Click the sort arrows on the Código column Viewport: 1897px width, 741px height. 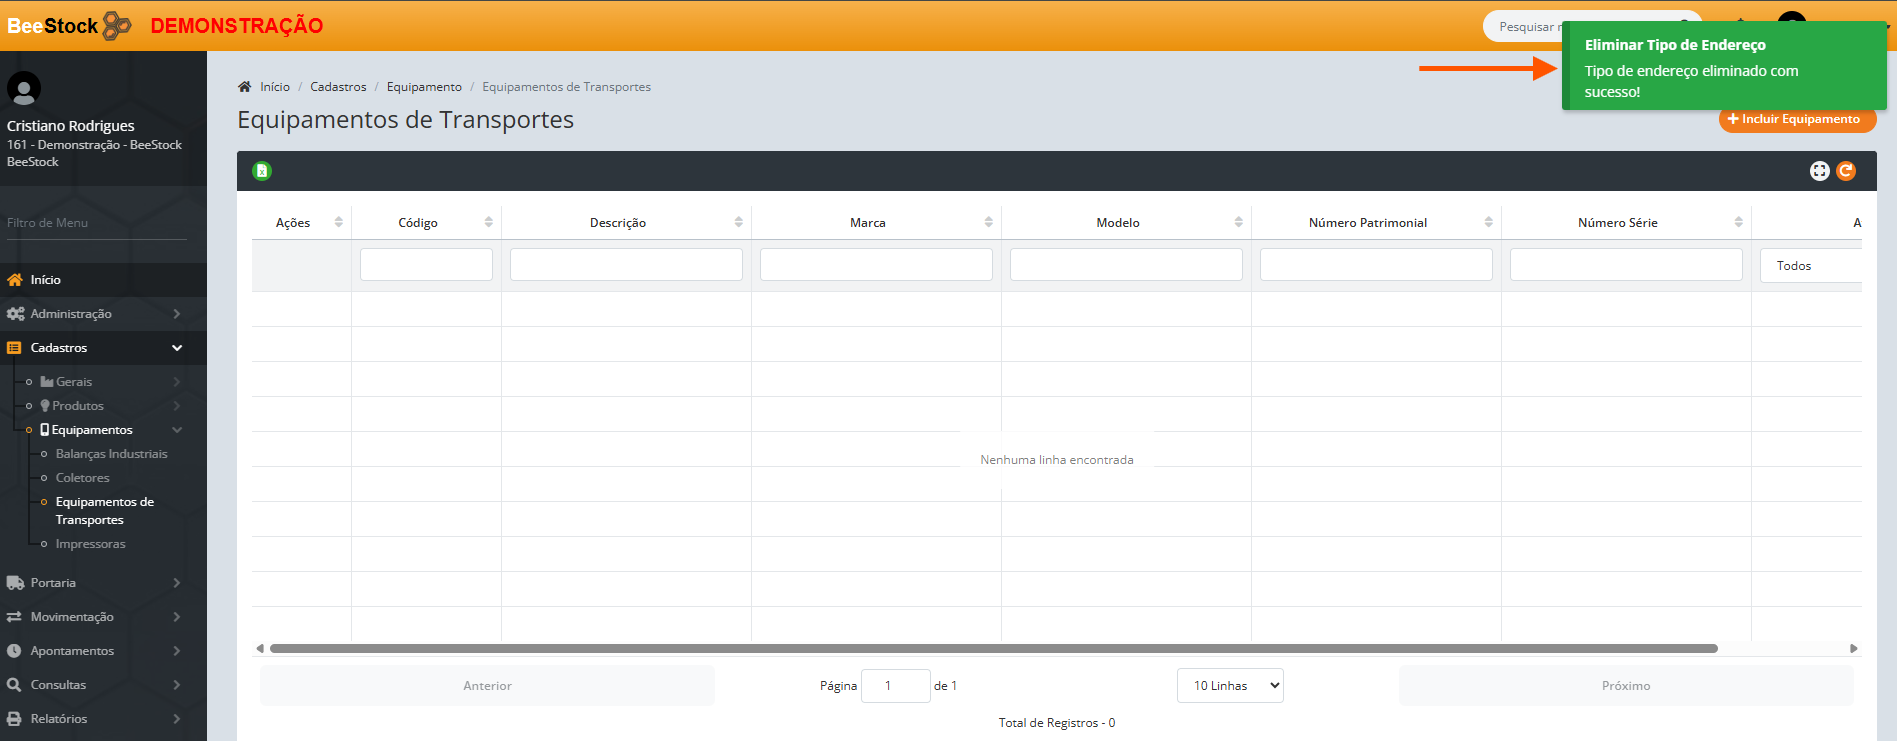(488, 222)
